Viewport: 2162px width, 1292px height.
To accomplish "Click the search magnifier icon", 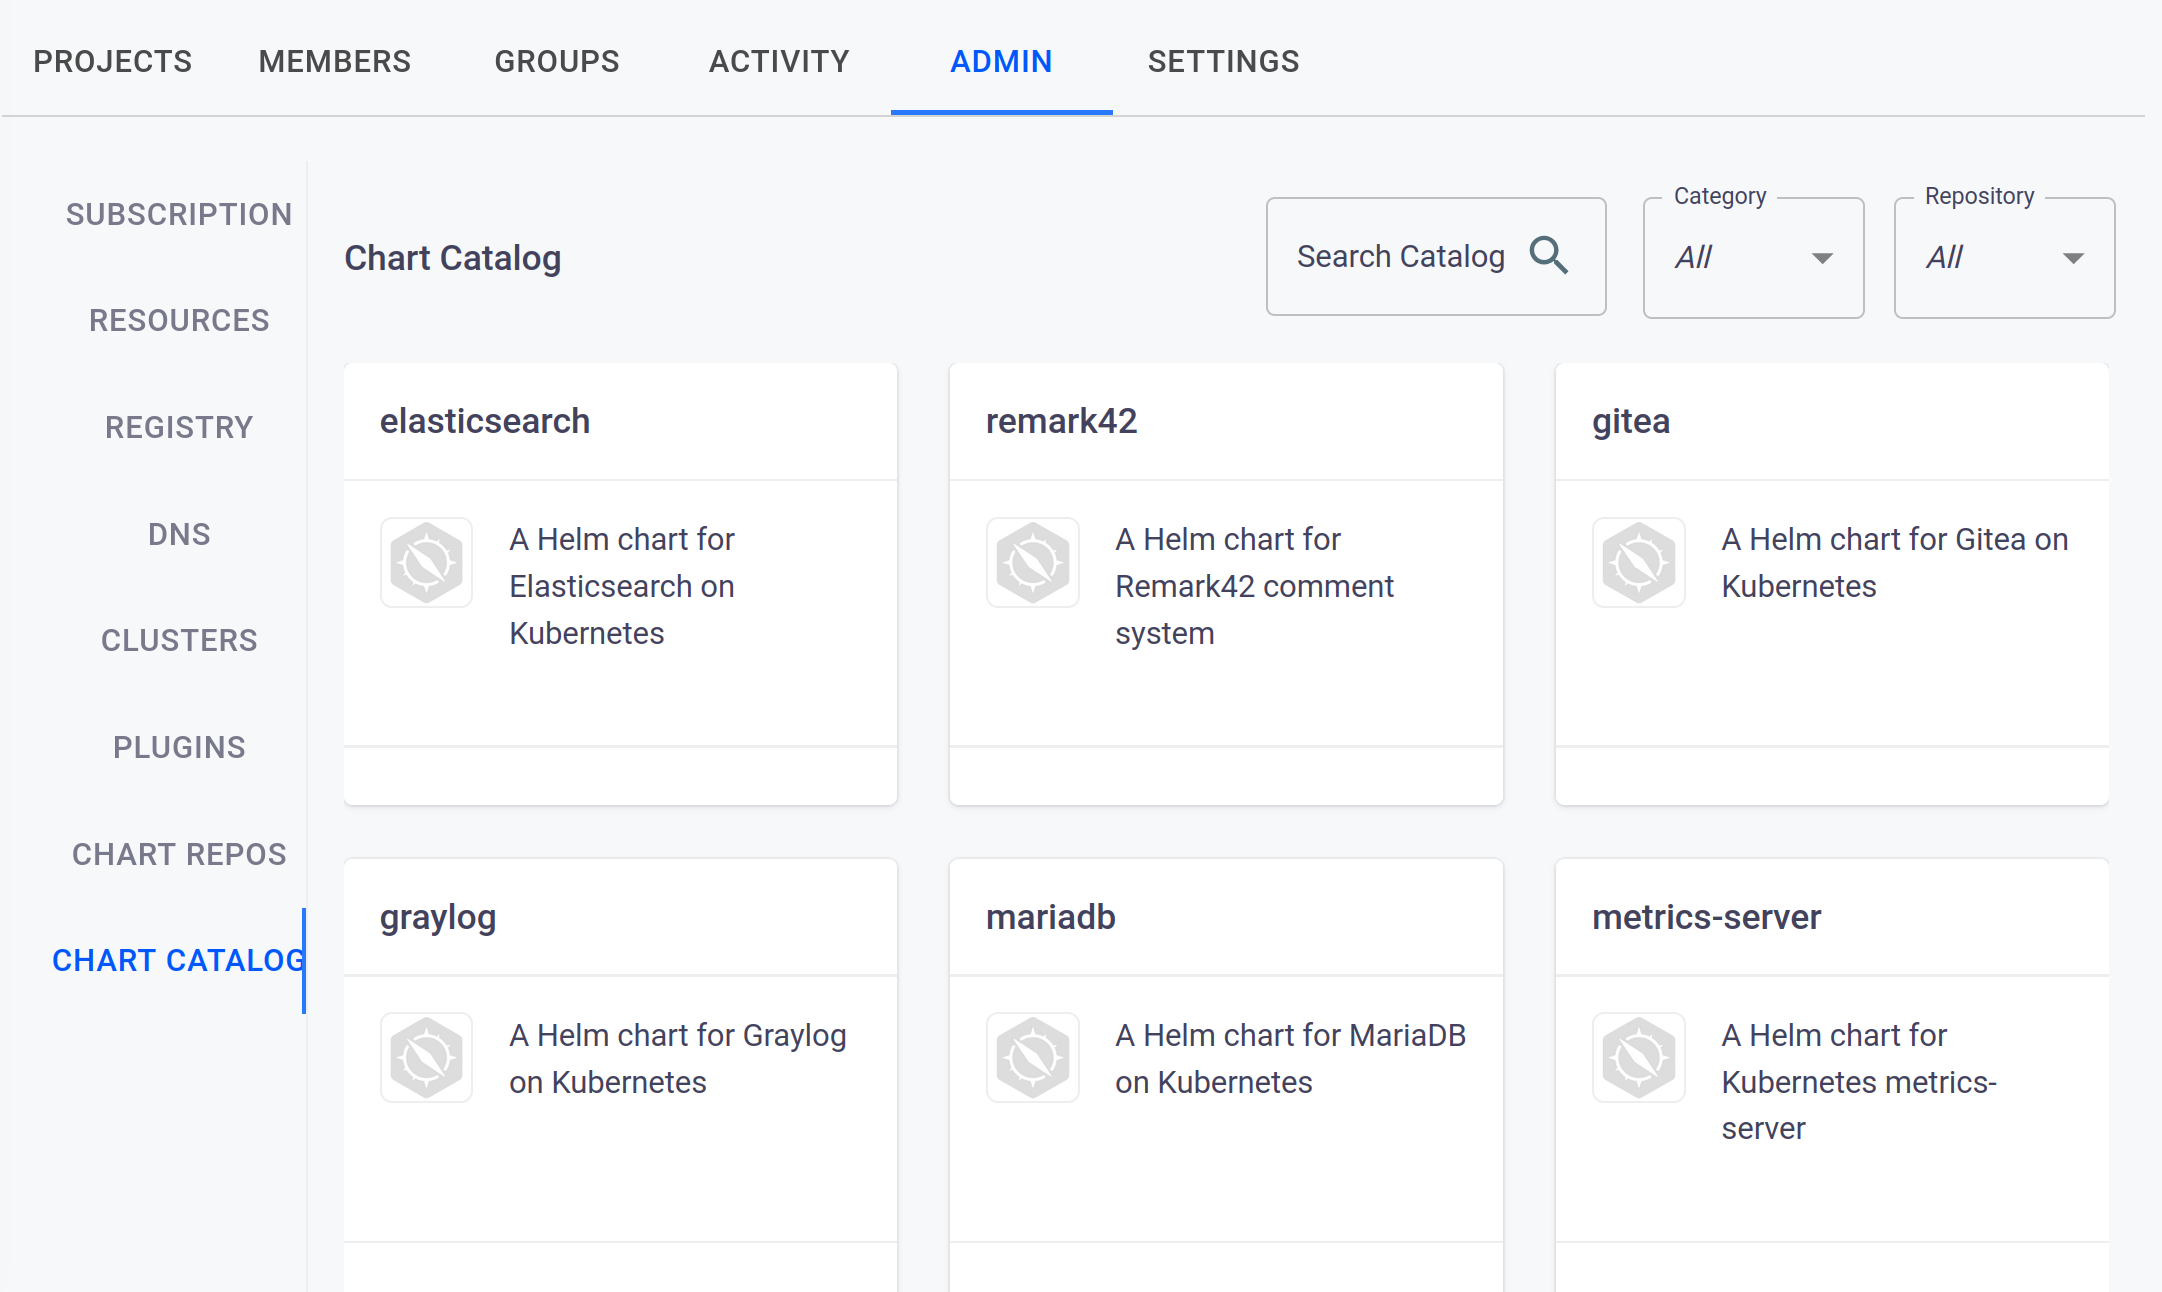I will click(x=1548, y=256).
